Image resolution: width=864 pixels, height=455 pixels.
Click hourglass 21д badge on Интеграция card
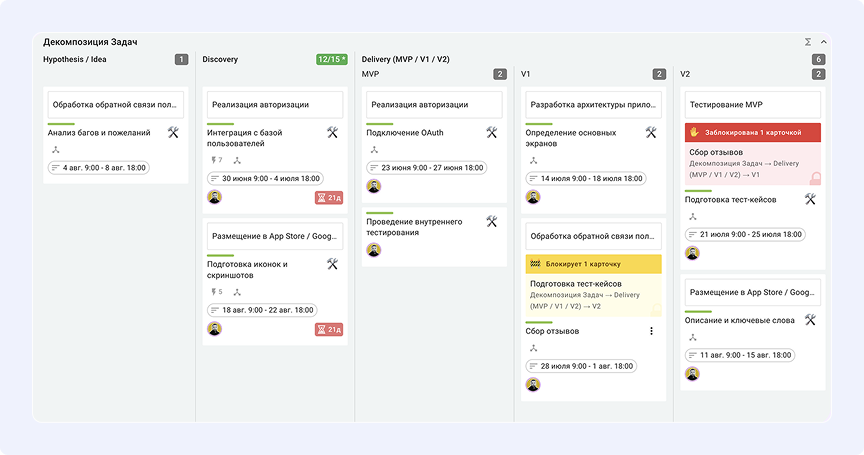329,198
